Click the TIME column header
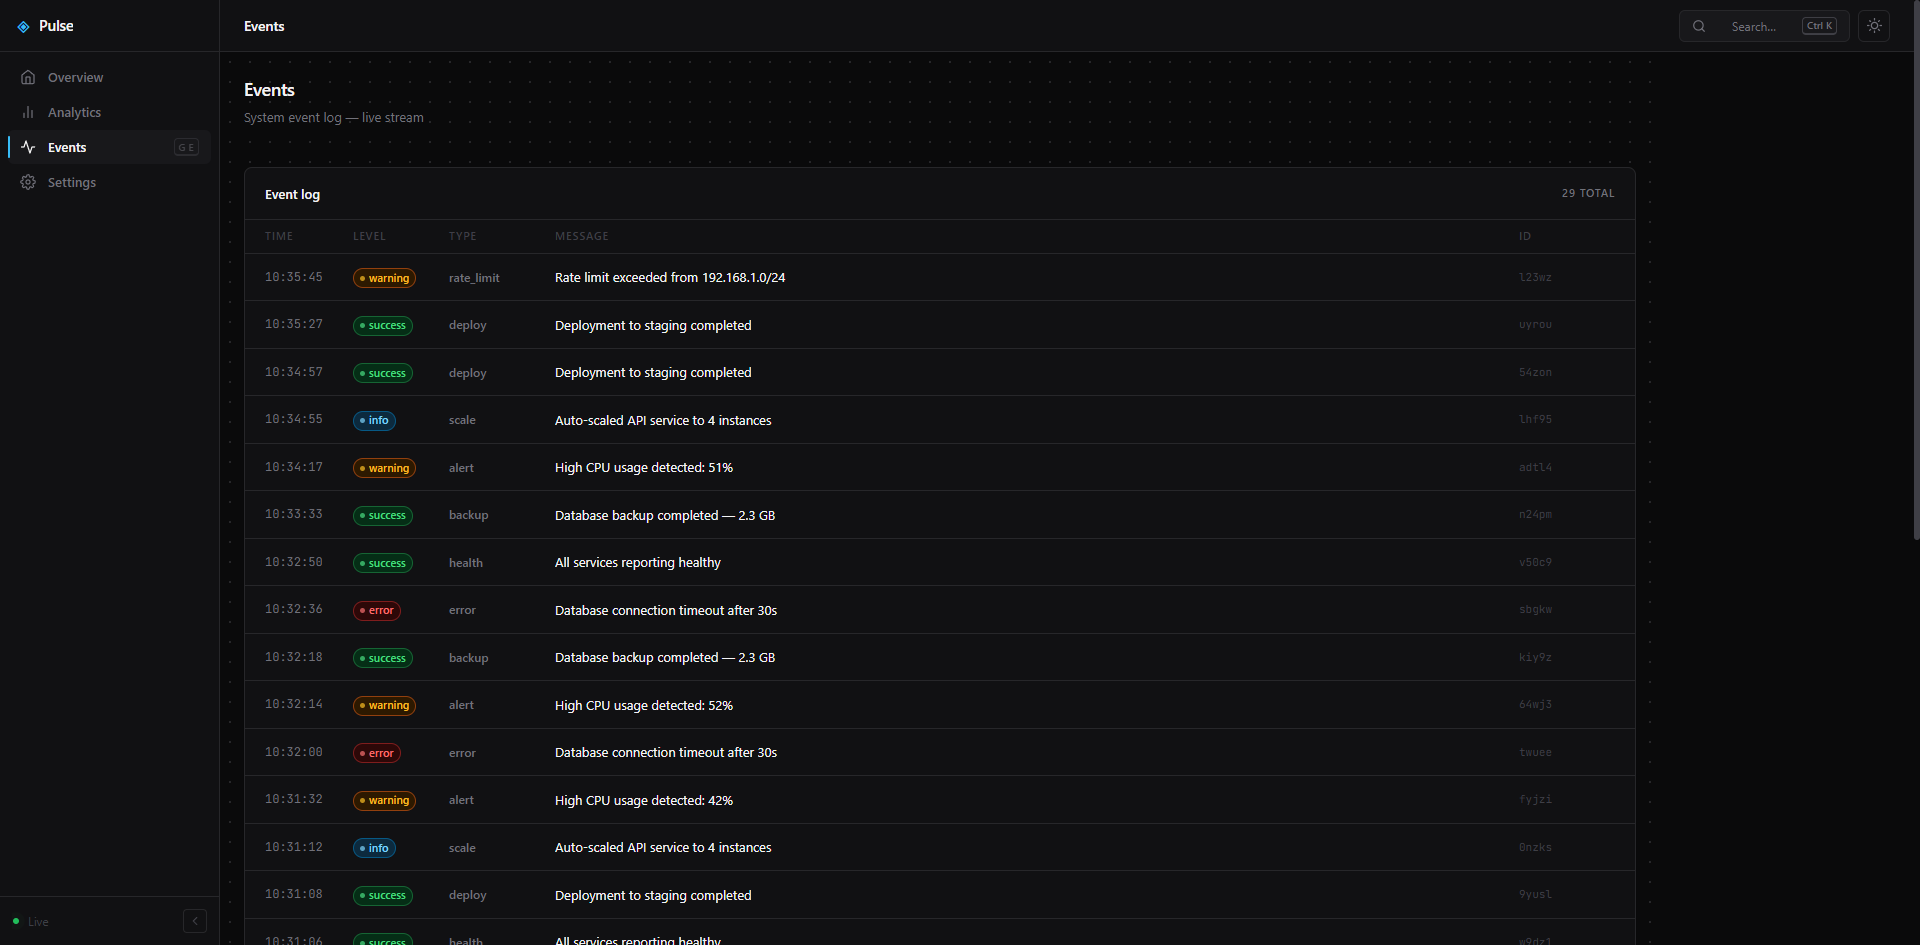The width and height of the screenshot is (1920, 945). point(279,236)
